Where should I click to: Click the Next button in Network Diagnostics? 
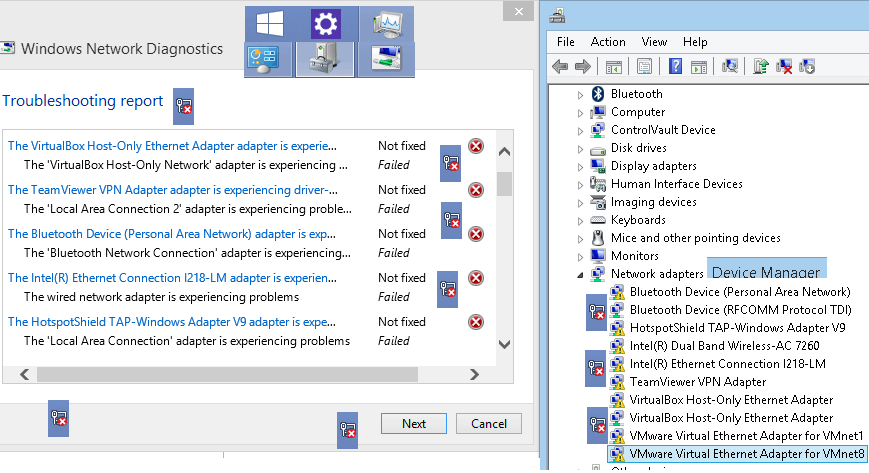point(413,424)
